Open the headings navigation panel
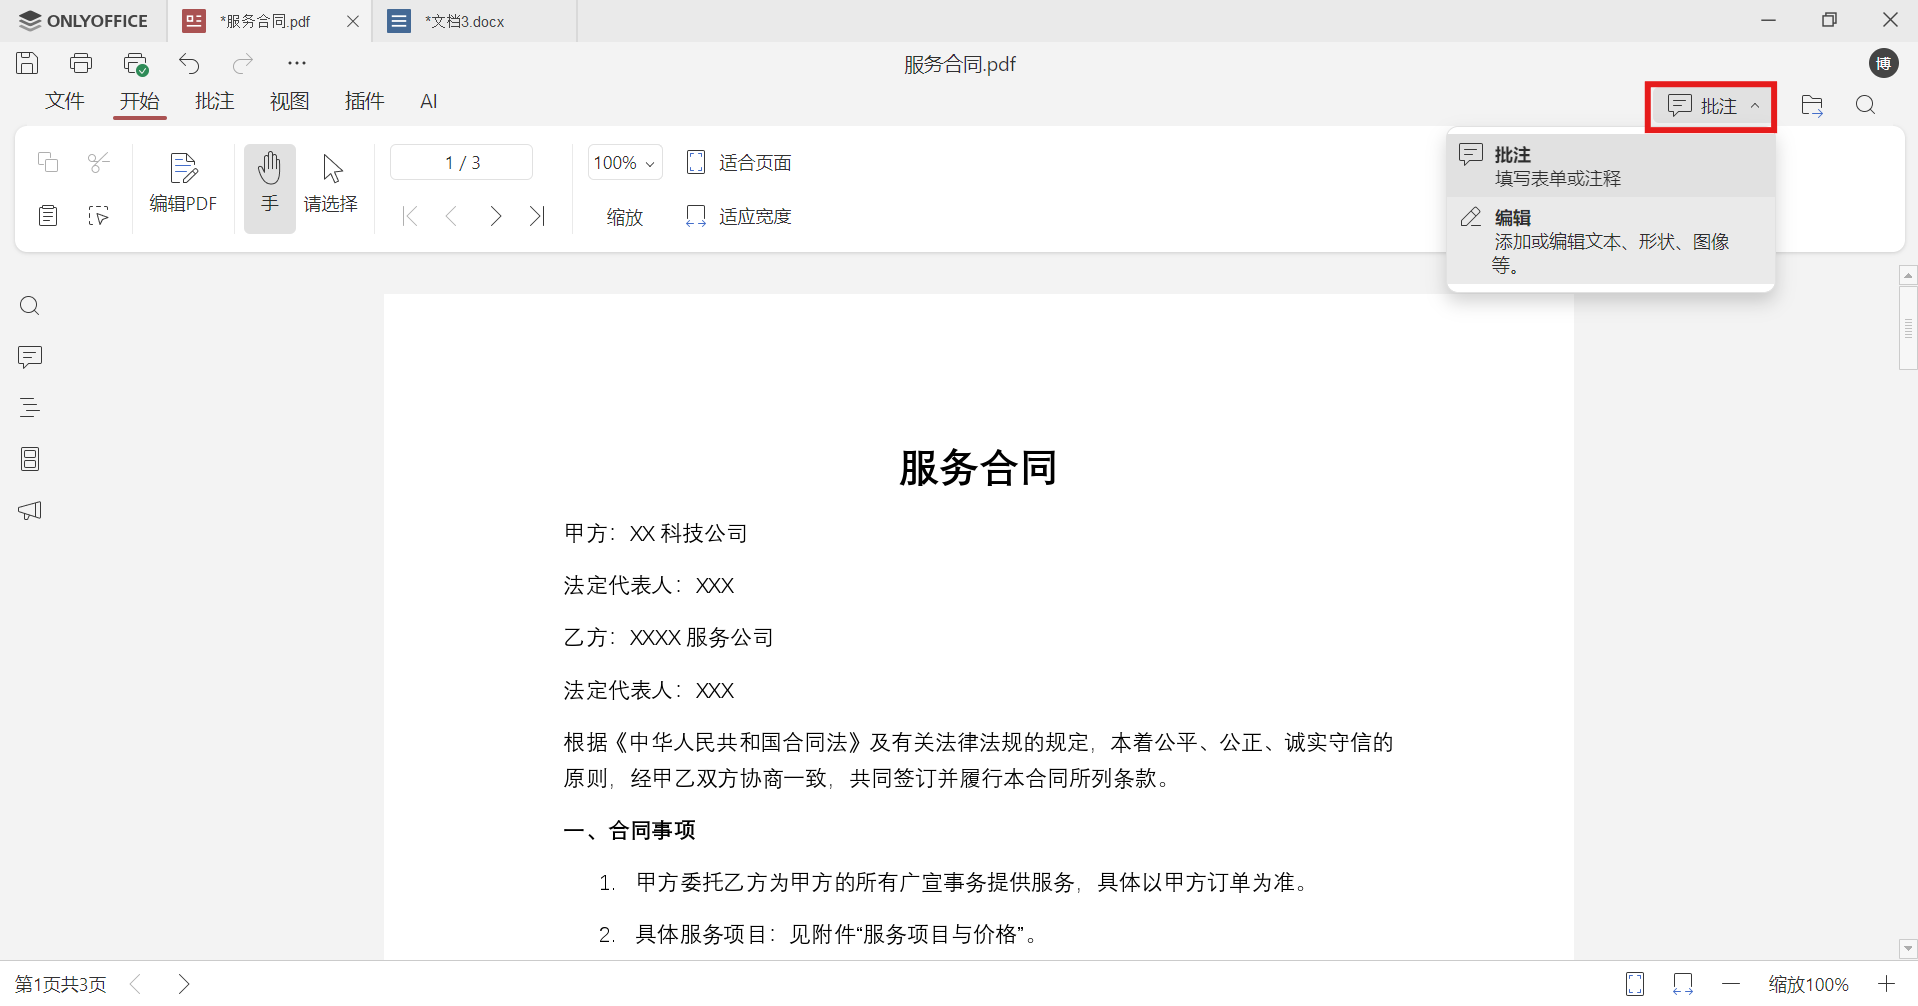Viewport: 1918px width, 1006px height. pos(29,407)
